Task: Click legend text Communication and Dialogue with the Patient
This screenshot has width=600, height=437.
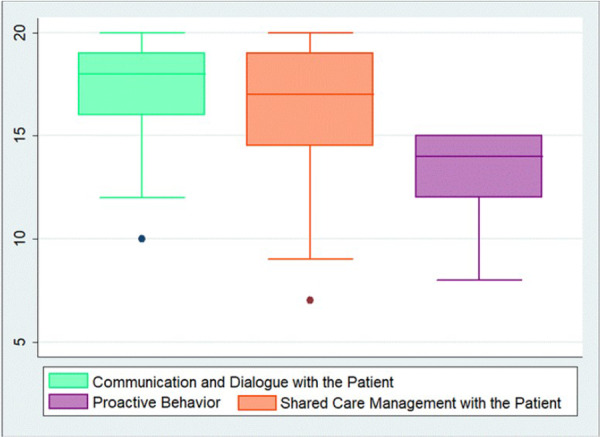Action: (x=243, y=382)
